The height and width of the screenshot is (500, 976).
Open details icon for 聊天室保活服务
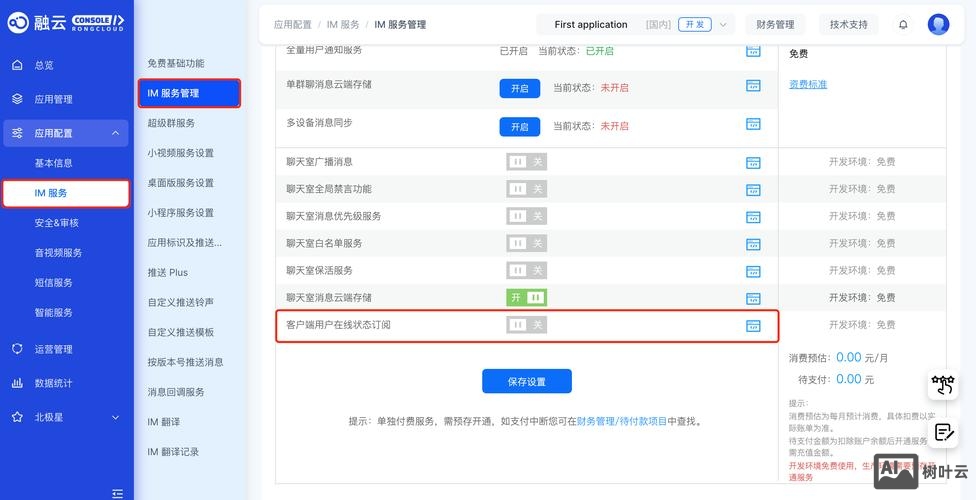753,271
